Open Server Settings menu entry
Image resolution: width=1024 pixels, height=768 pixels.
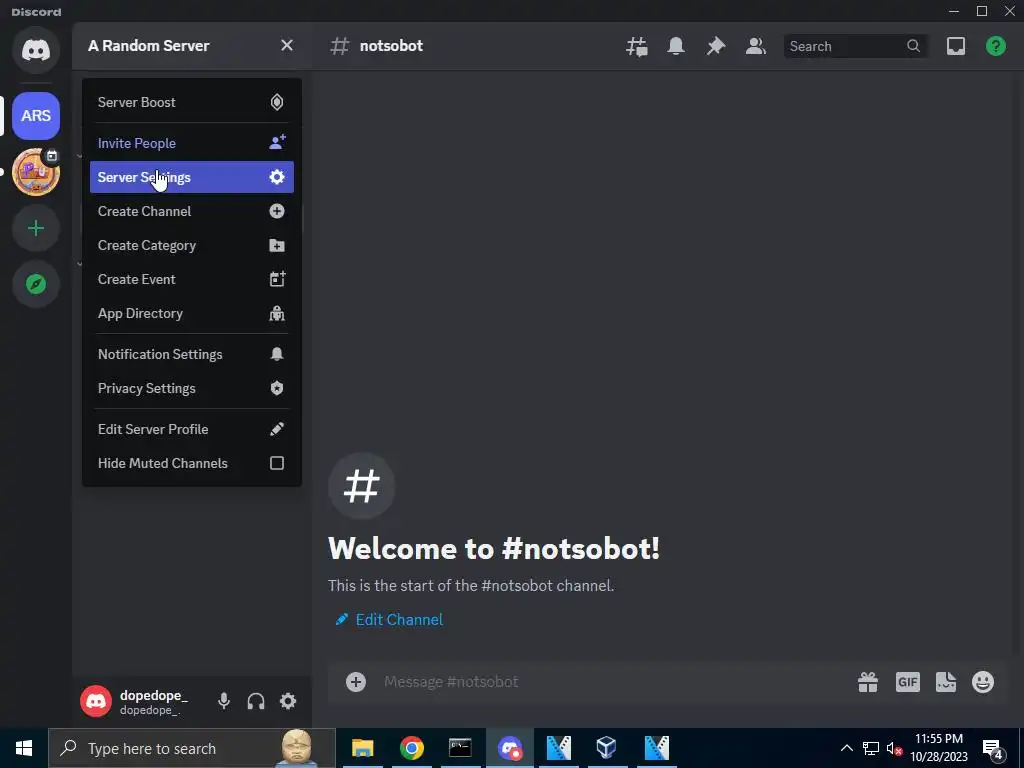[x=191, y=177]
